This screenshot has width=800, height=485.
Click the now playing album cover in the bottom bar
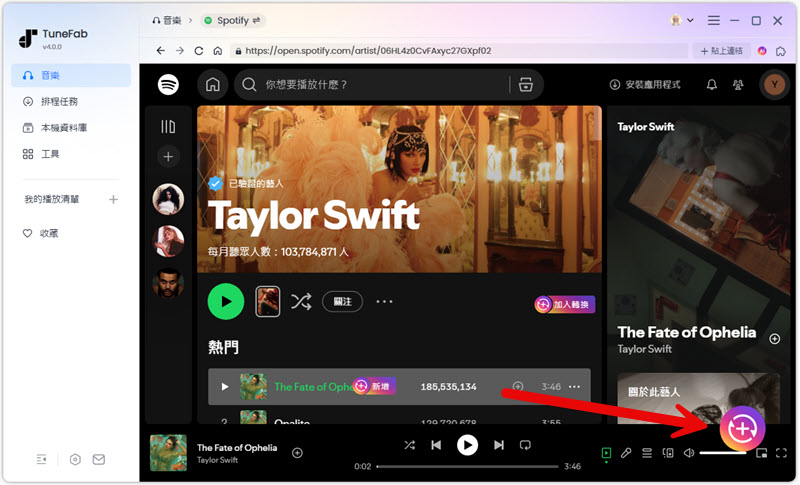click(x=168, y=453)
